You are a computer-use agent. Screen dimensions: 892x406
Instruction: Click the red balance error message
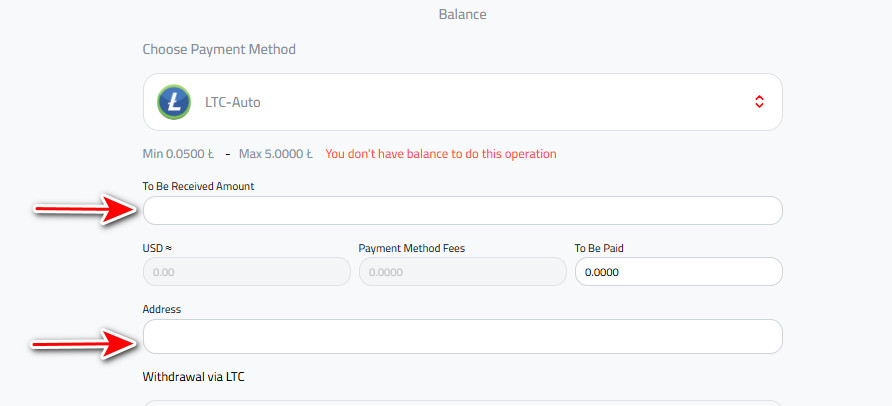pyautogui.click(x=441, y=154)
